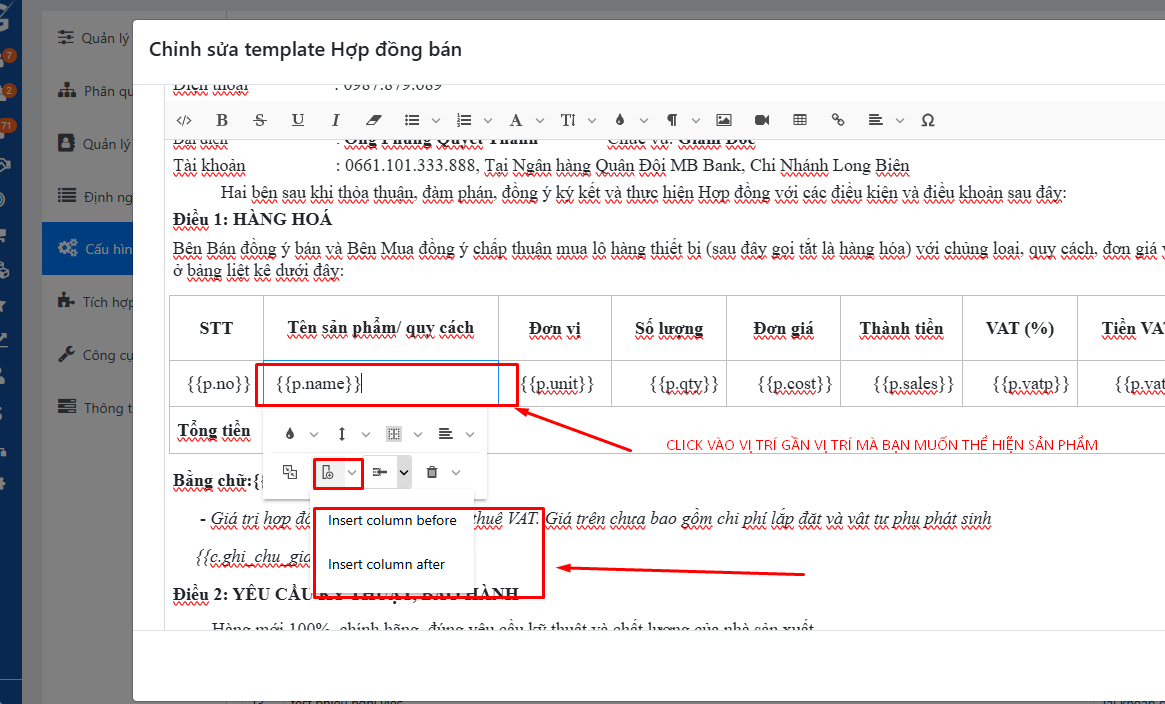Open the text color droplet in main toolbar
This screenshot has height=704, width=1165.
[620, 120]
